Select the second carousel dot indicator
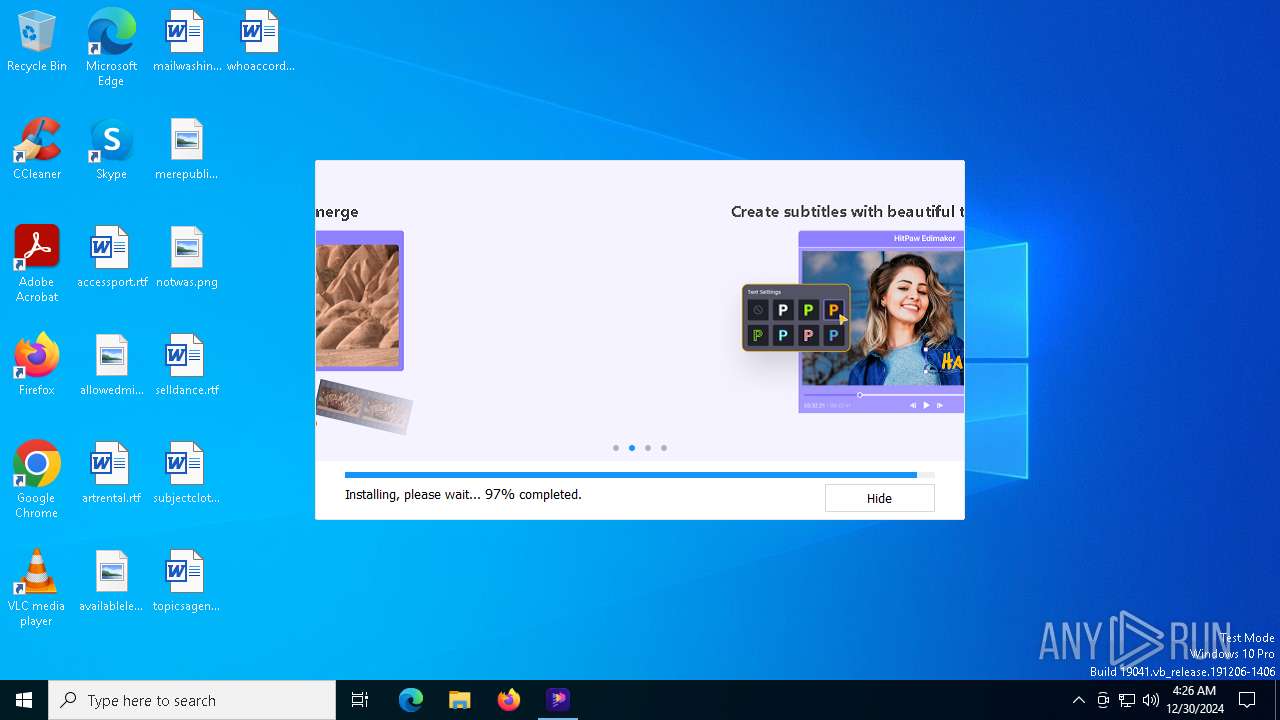The height and width of the screenshot is (720, 1280). 632,448
